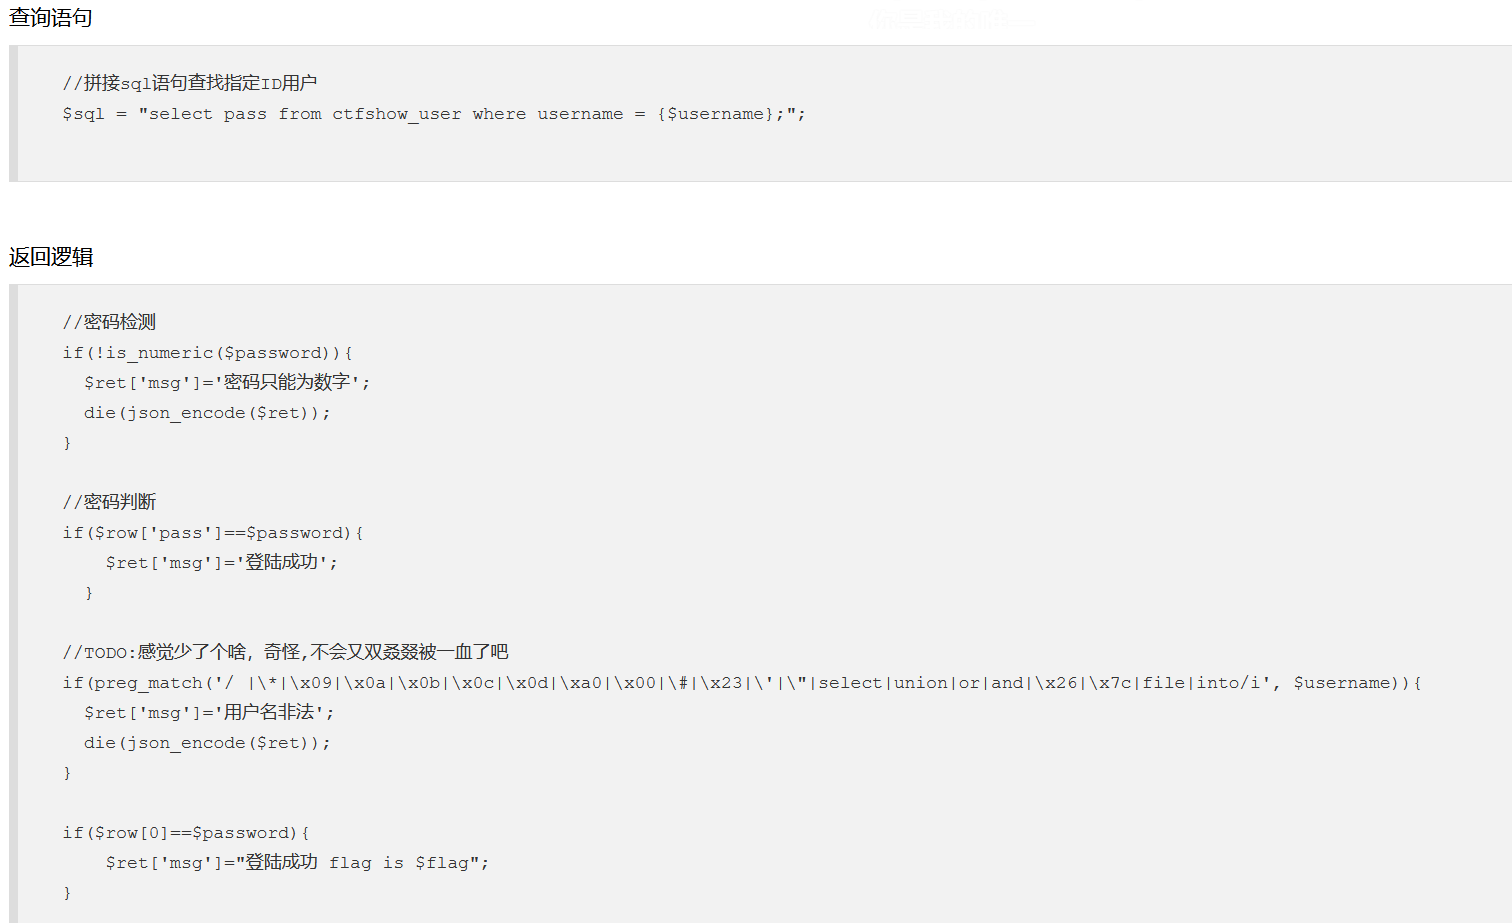Click the 用户名非法 message line
This screenshot has height=923, width=1512.
coord(209,712)
